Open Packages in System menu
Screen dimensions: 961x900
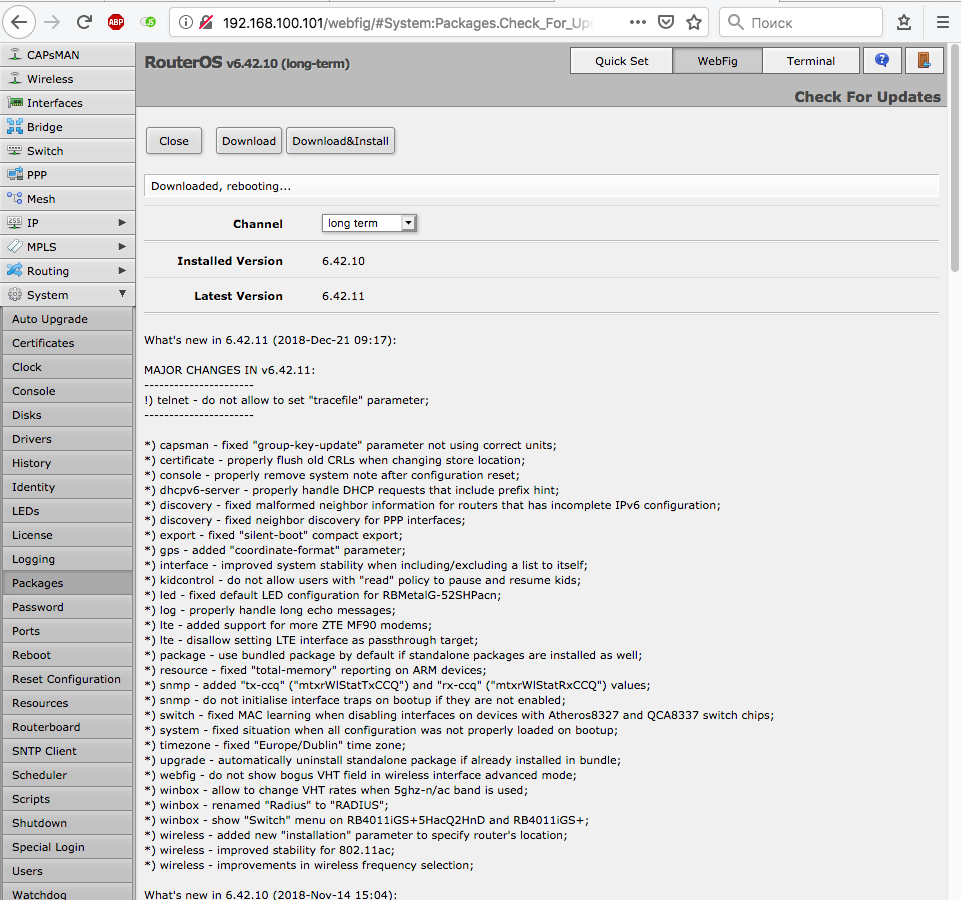pyautogui.click(x=67, y=583)
